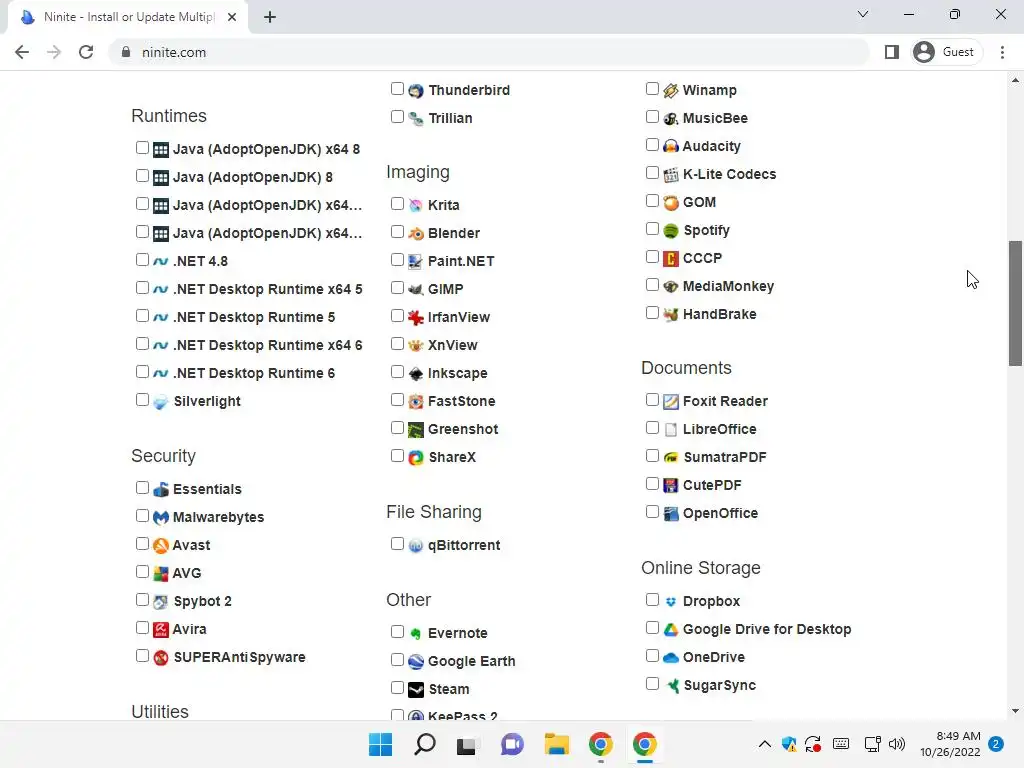Click the CCCP icon
This screenshot has height=768, width=1024.
point(671,259)
